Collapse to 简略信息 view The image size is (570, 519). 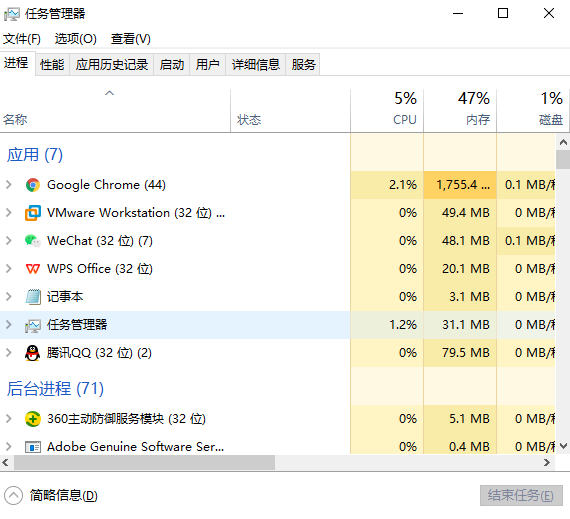pos(51,495)
